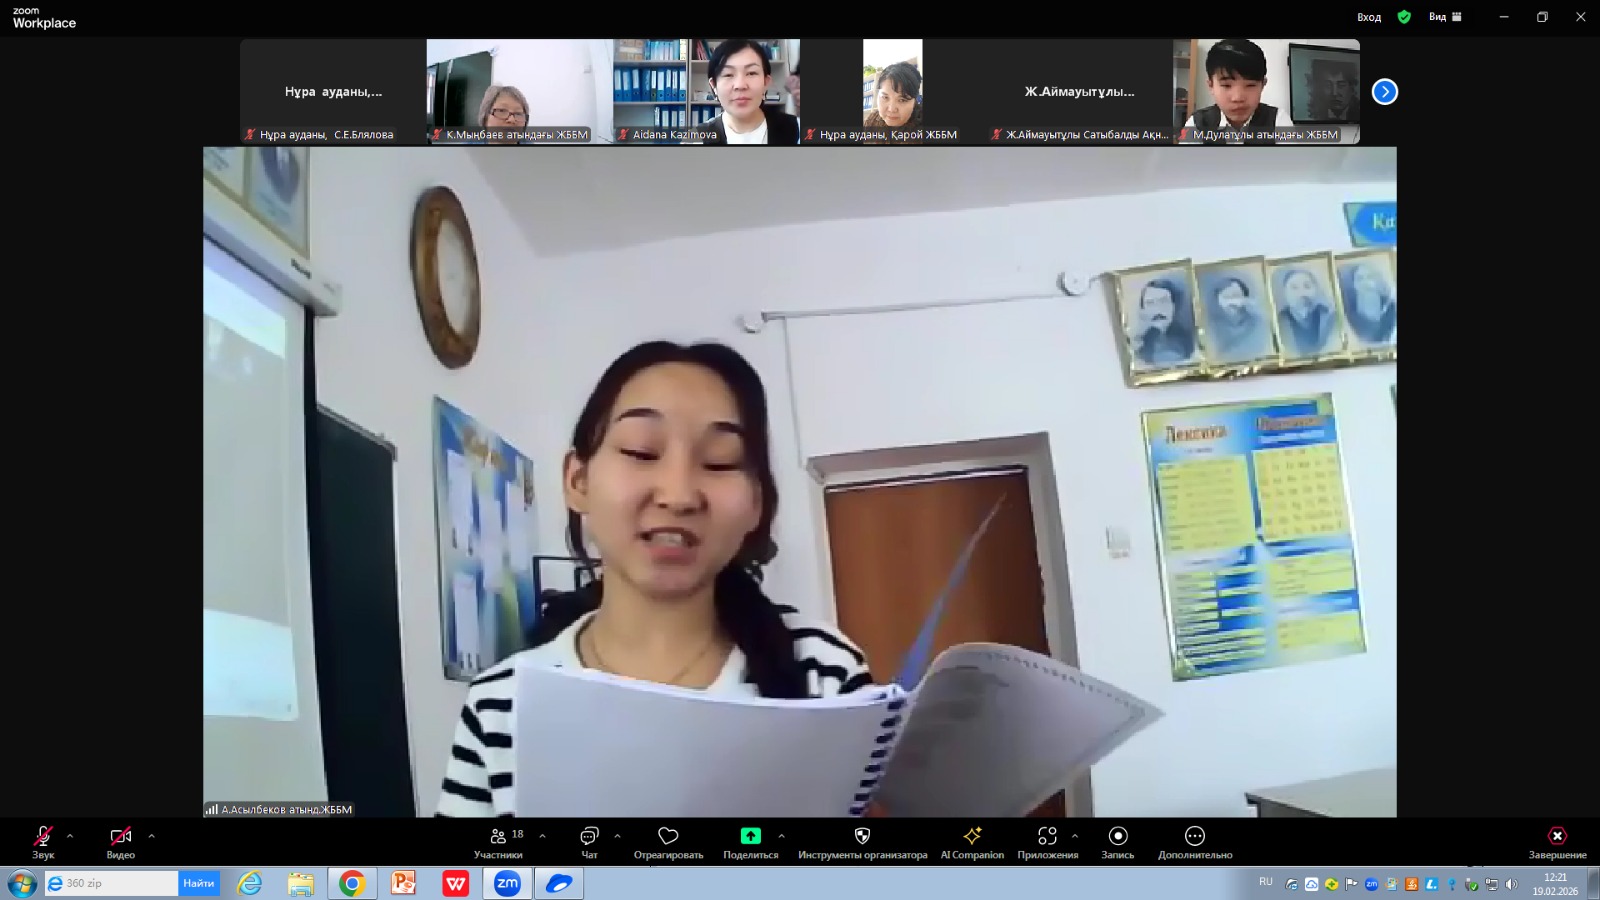
Task: Expand video options arrow next to Видео
Action: tap(152, 836)
